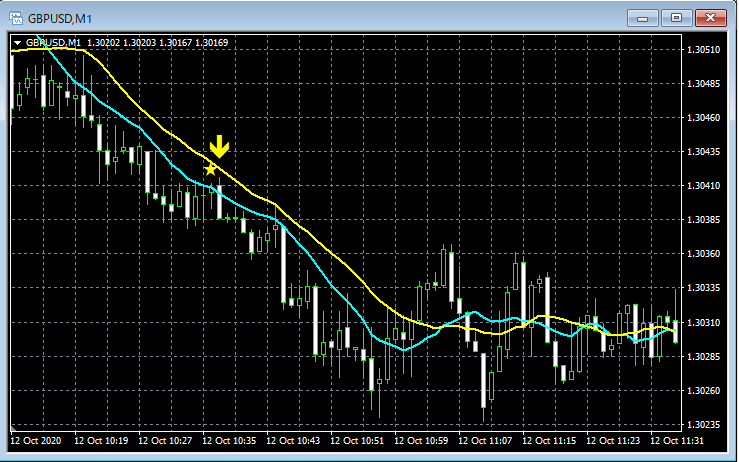739x462 pixels.
Task: Click price label 1.30485 on scale
Action: pos(704,83)
